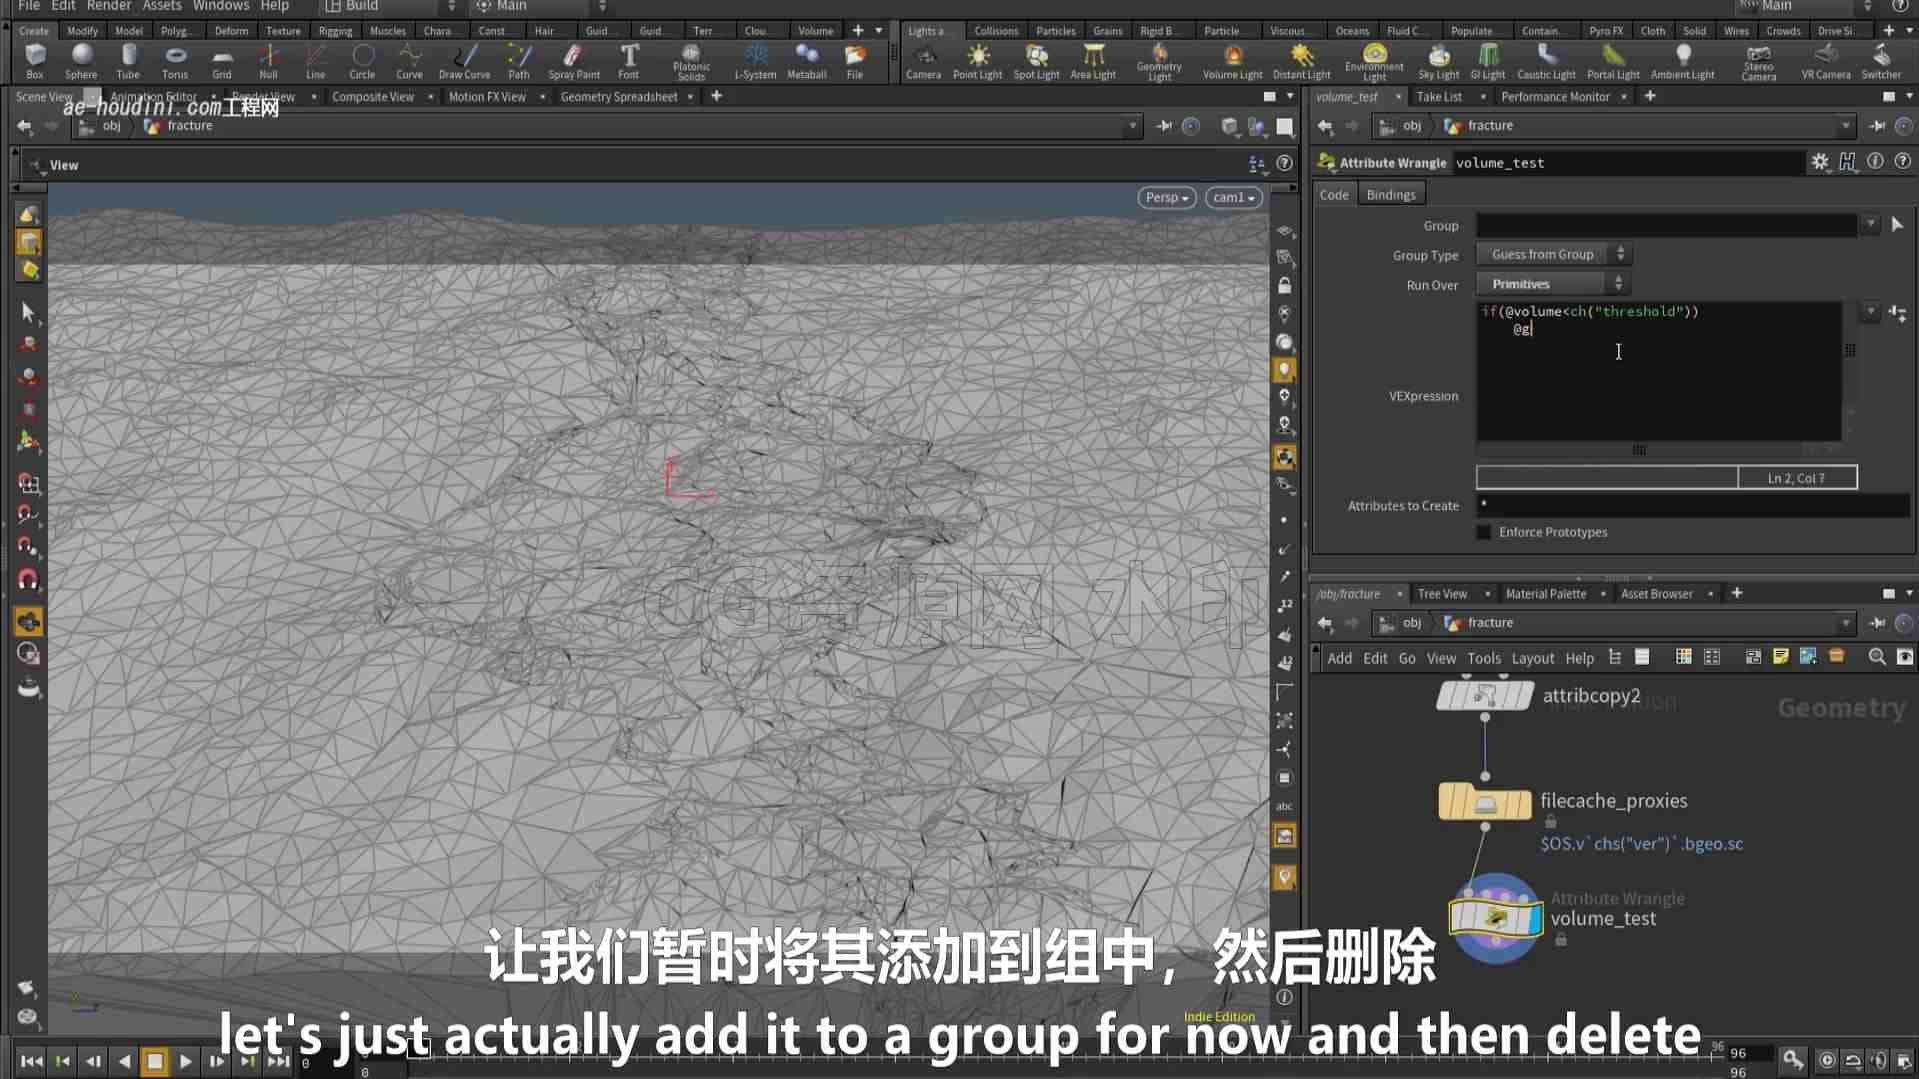Viewport: 1919px width, 1079px height.
Task: Add a Point Light
Action: click(x=977, y=61)
